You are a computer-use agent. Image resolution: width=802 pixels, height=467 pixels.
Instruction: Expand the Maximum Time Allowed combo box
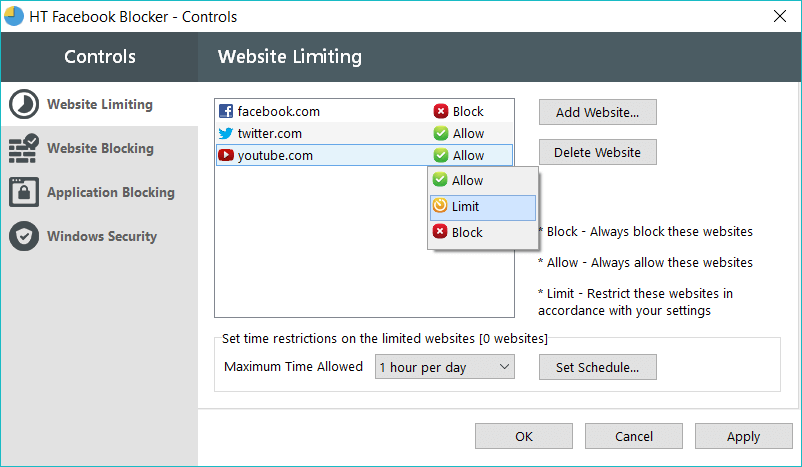tap(444, 367)
